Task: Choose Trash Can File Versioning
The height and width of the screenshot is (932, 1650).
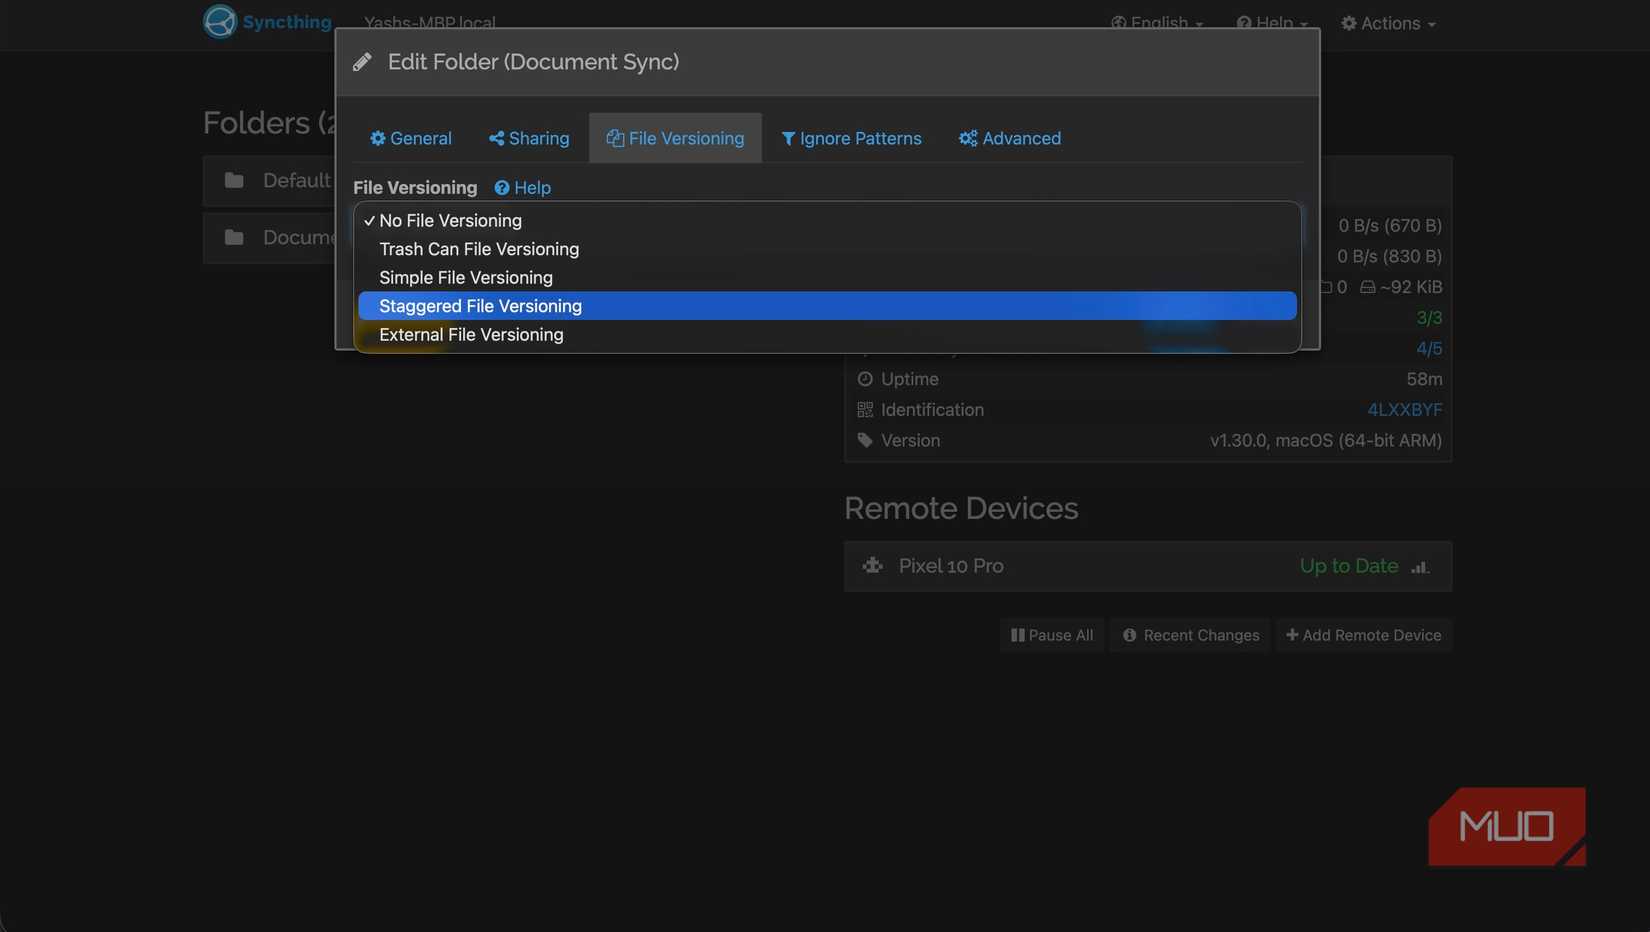Action: [x=479, y=249]
